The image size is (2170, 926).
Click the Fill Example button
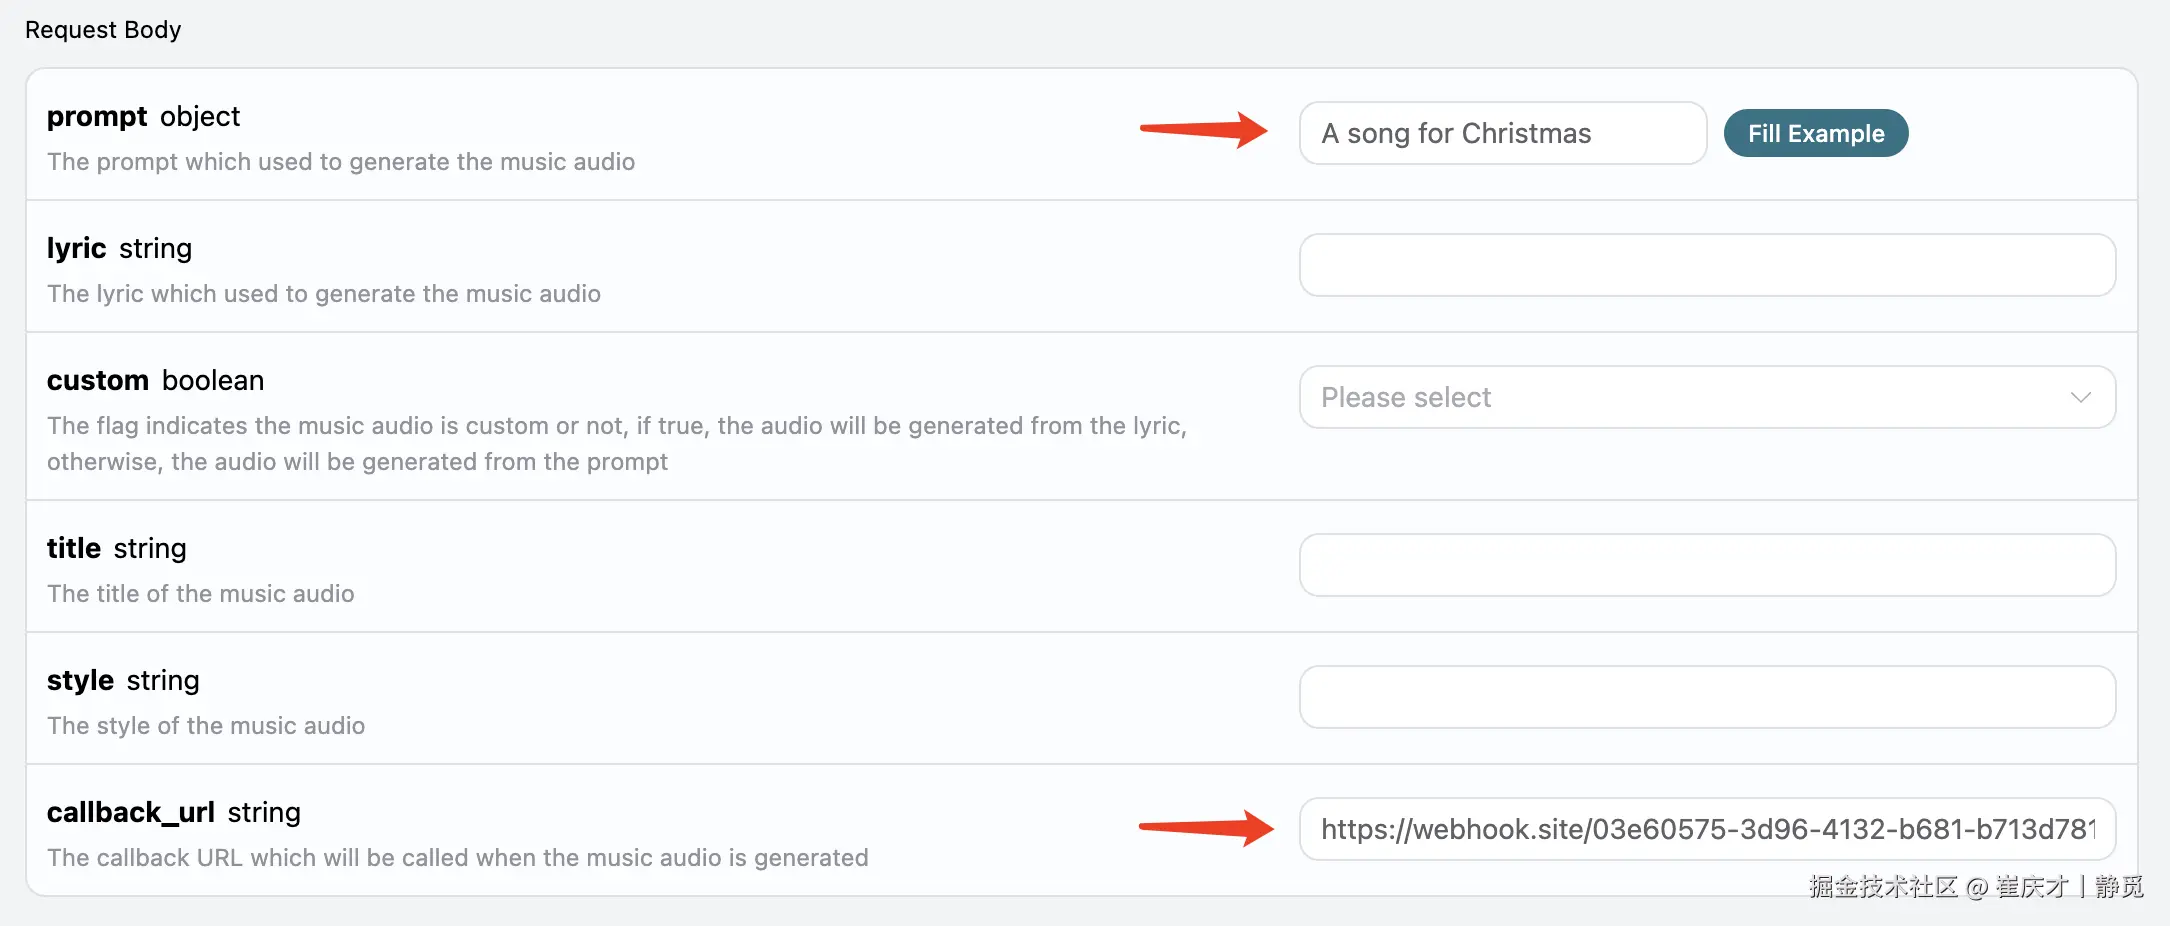tap(1815, 133)
